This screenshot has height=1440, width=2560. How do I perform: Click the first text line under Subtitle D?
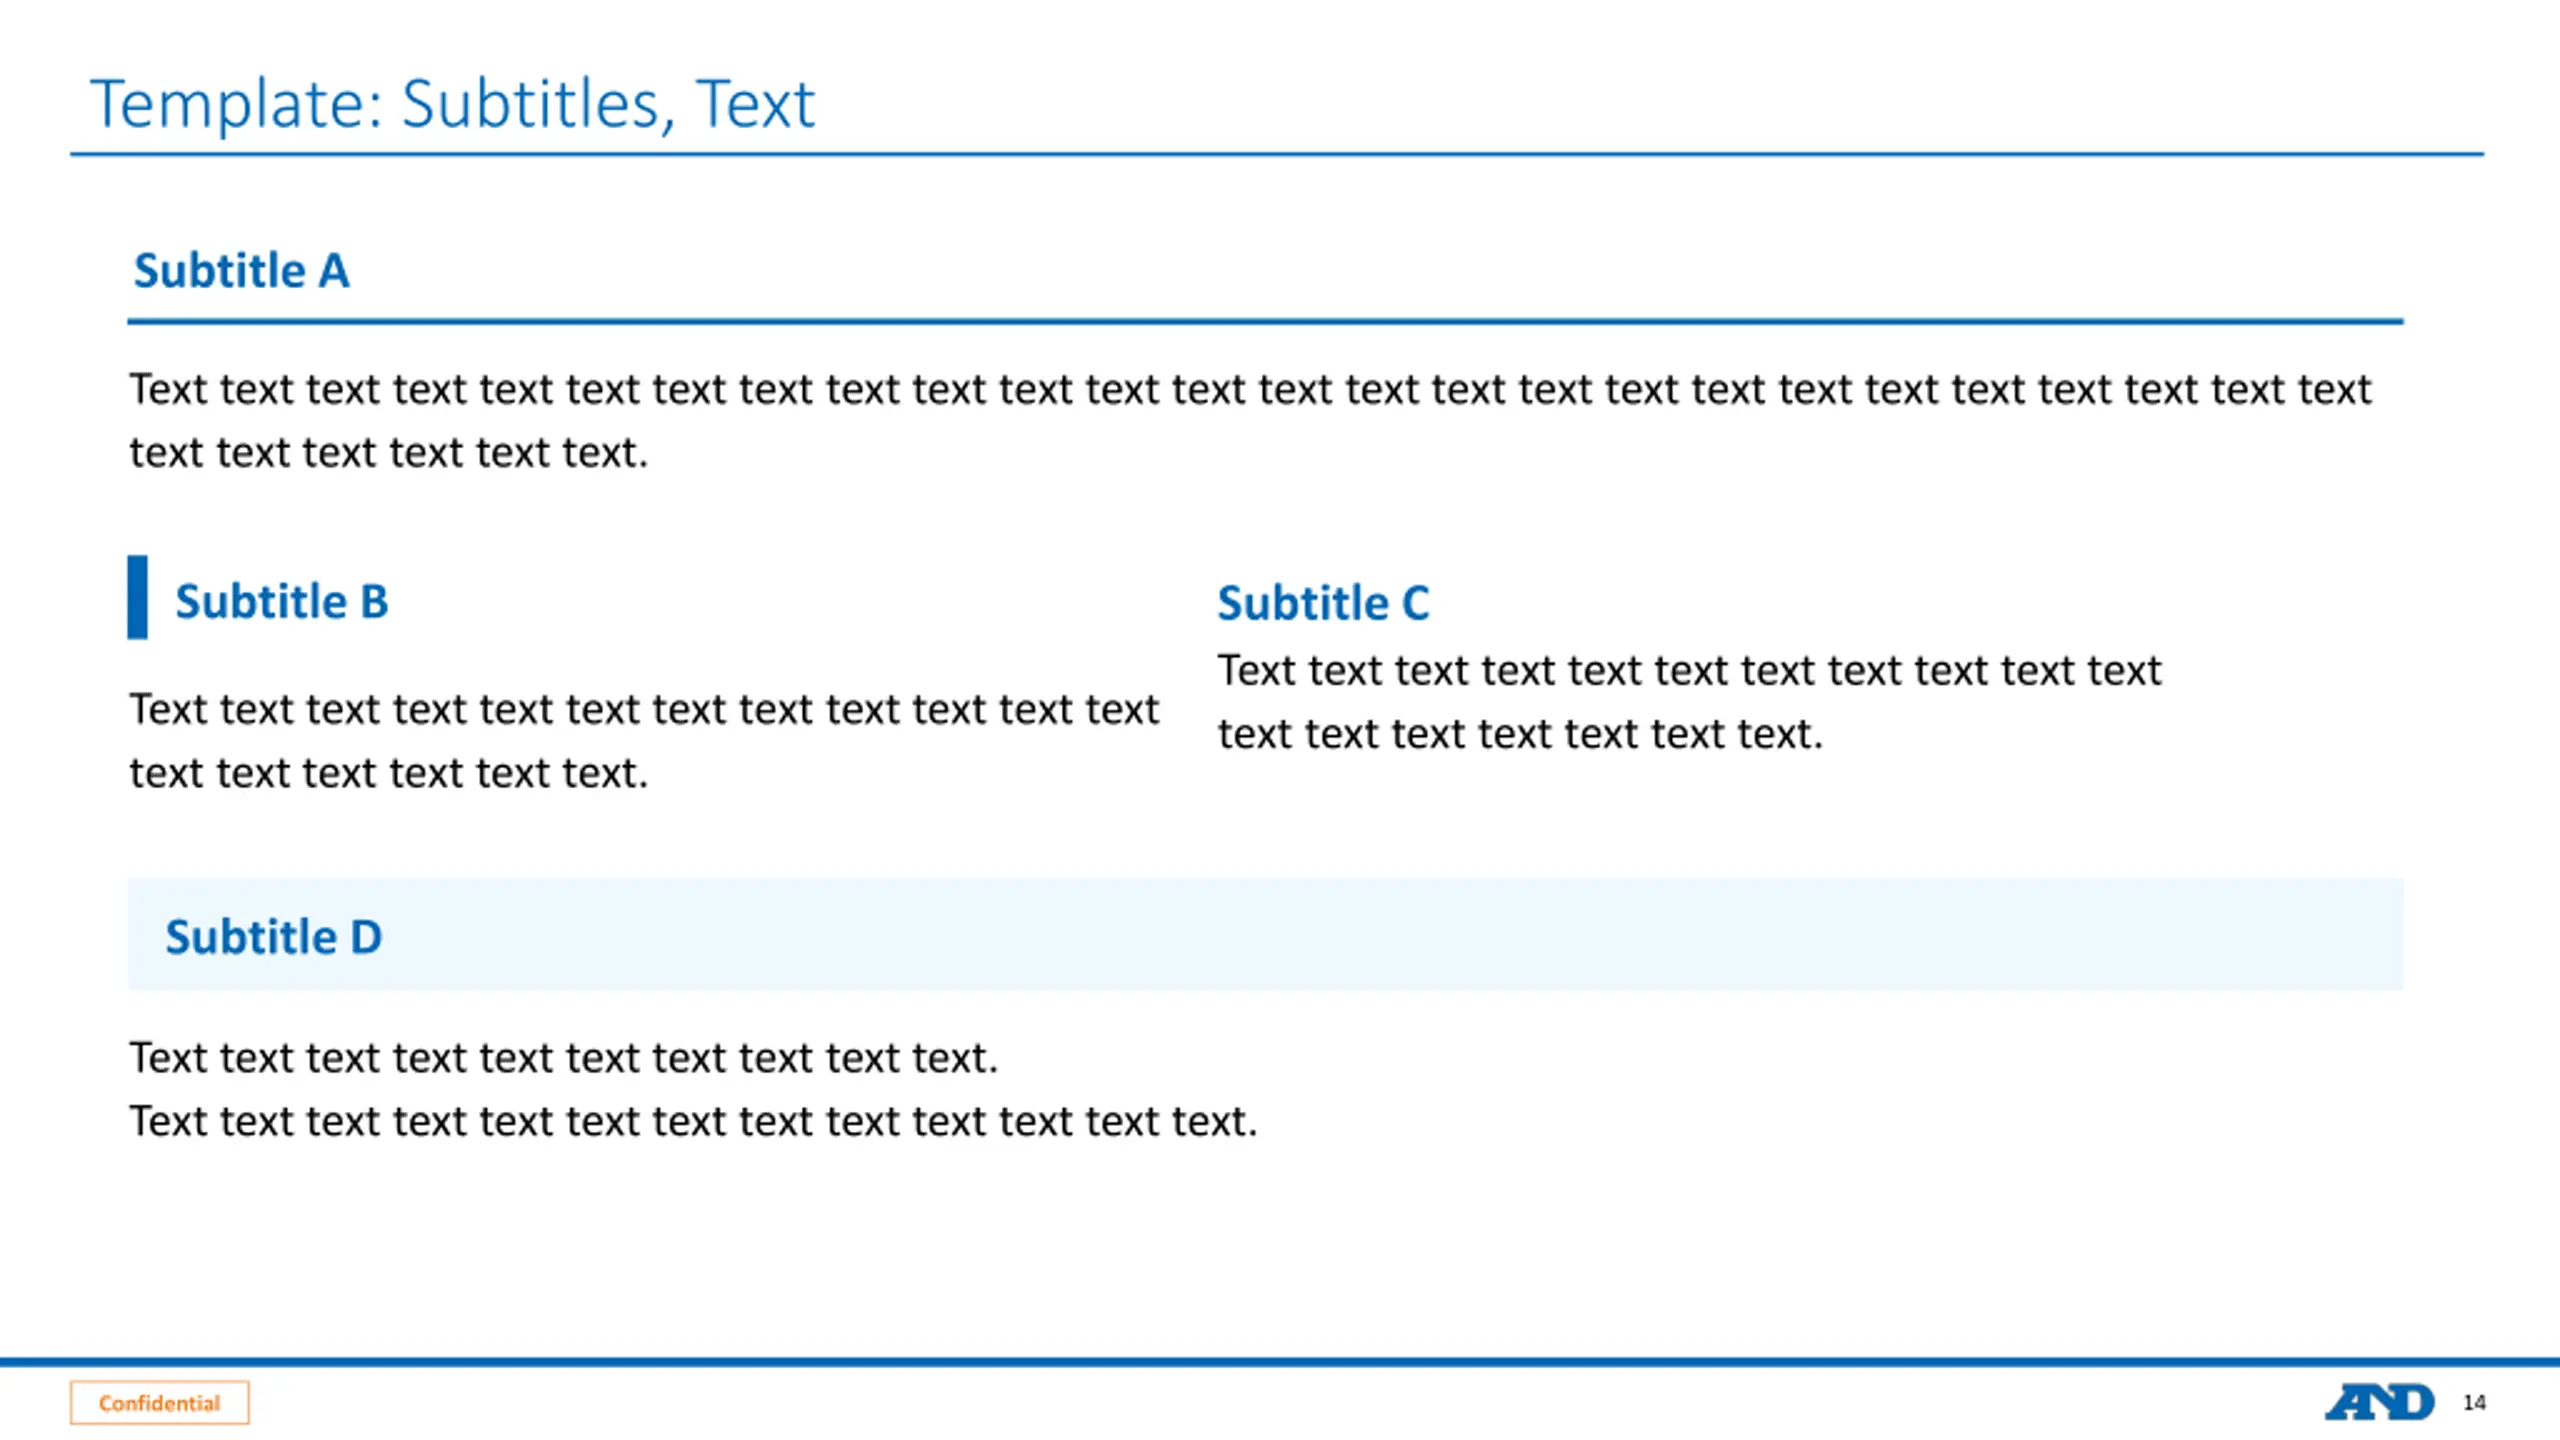[564, 1058]
